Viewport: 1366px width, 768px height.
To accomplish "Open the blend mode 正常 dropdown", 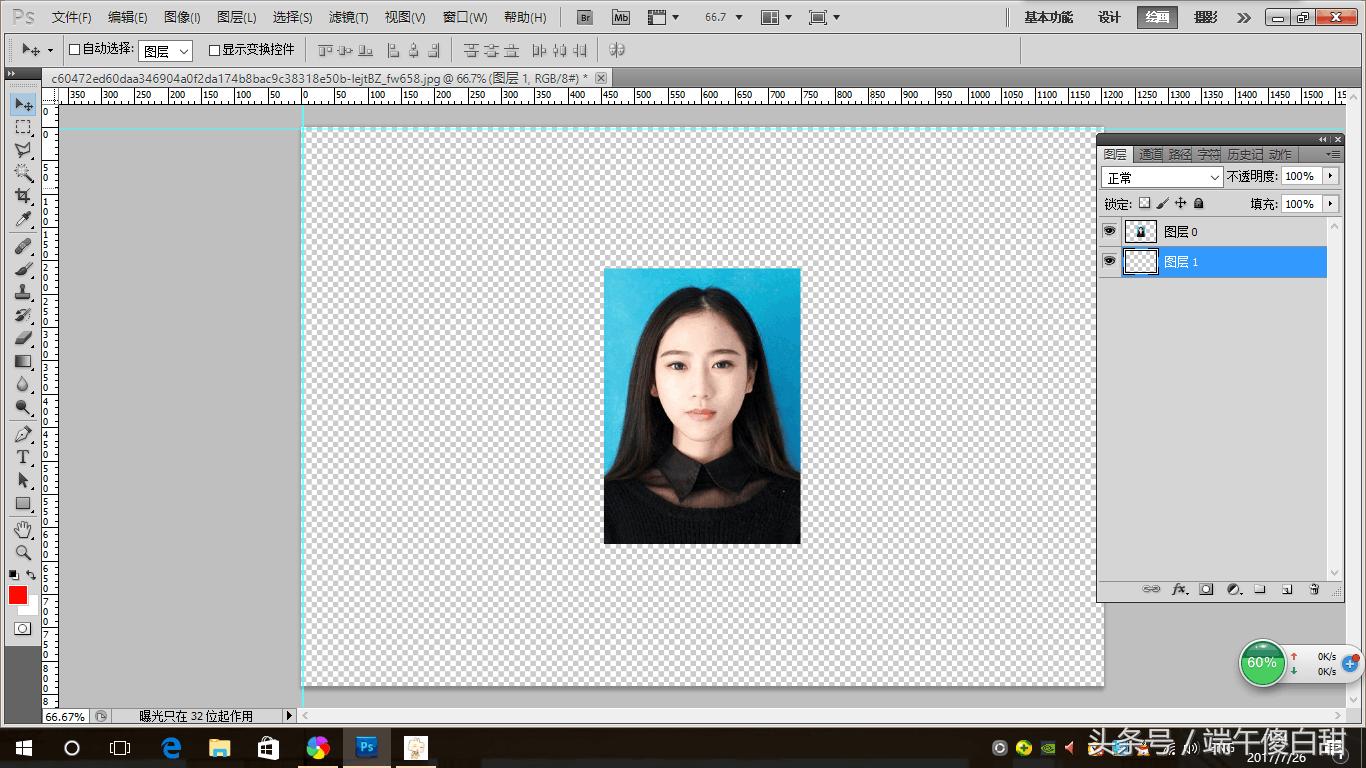I will point(1162,177).
